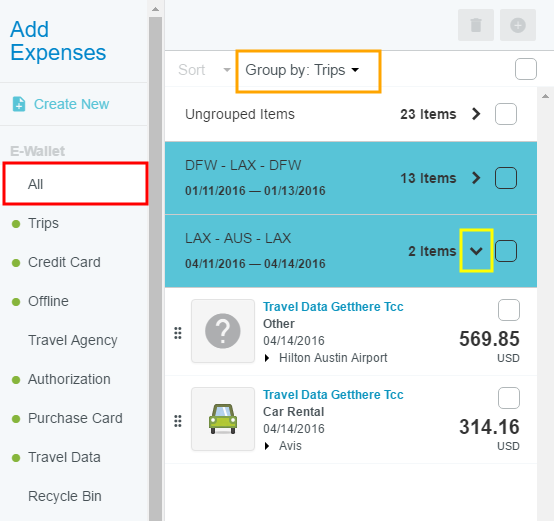Screen dimensions: 554x521
Task: Click the Create New document icon
Action: click(x=19, y=104)
